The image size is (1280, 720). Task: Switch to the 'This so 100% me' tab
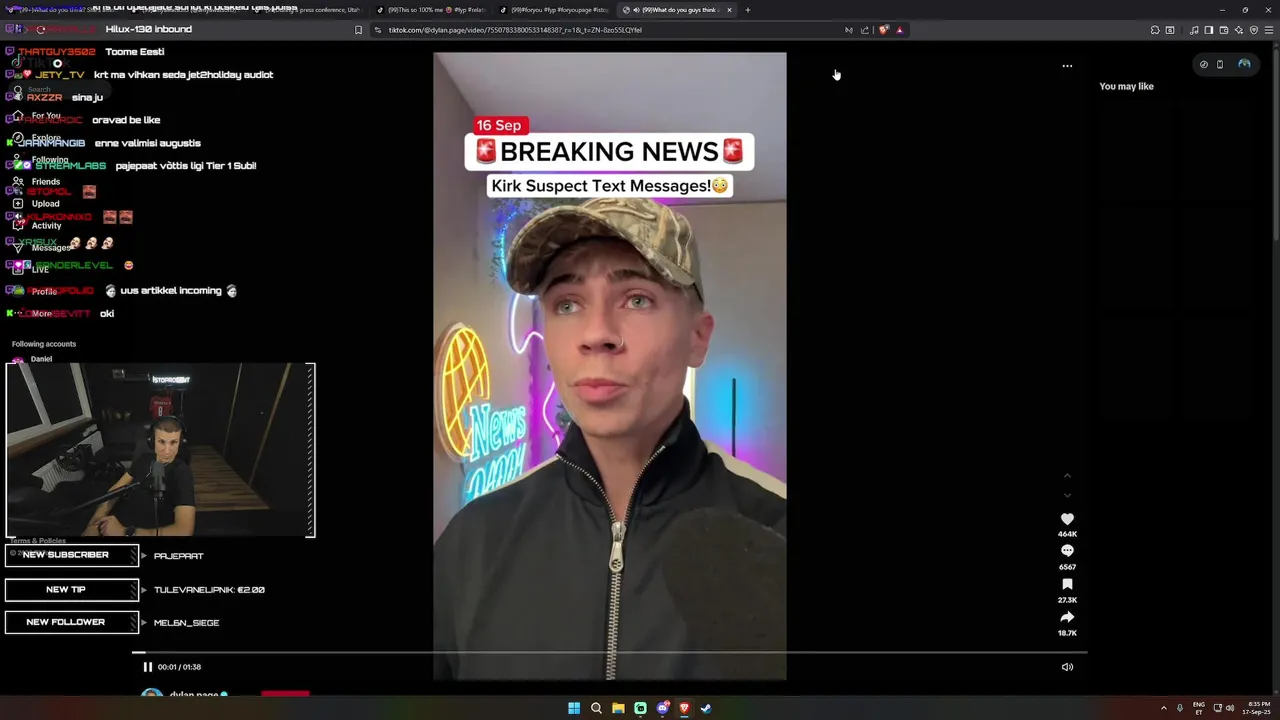pyautogui.click(x=430, y=10)
